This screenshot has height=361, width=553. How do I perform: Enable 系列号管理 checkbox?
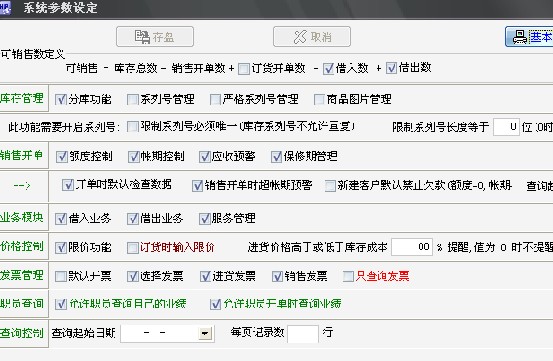pos(133,100)
